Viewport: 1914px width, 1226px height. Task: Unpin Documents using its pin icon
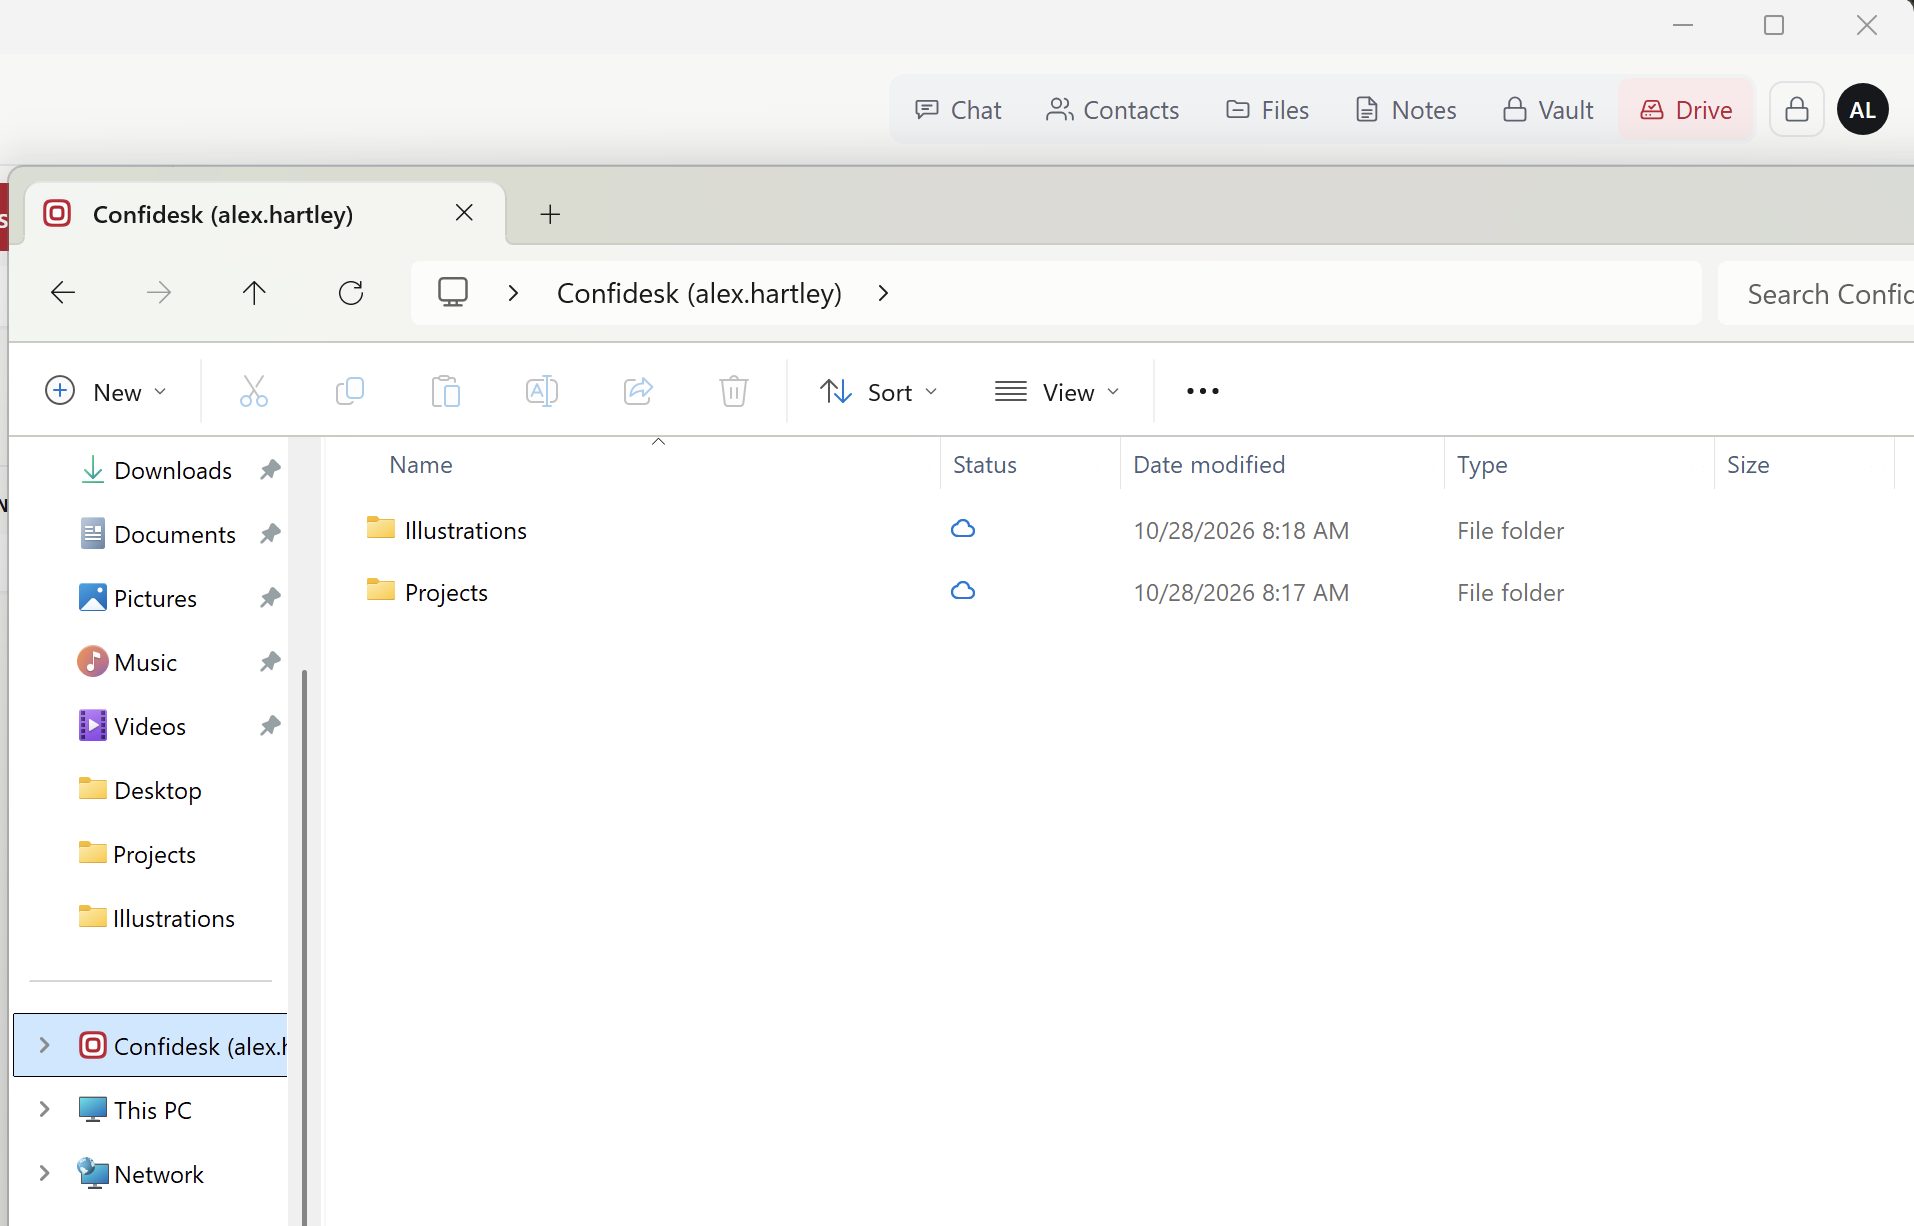point(270,533)
